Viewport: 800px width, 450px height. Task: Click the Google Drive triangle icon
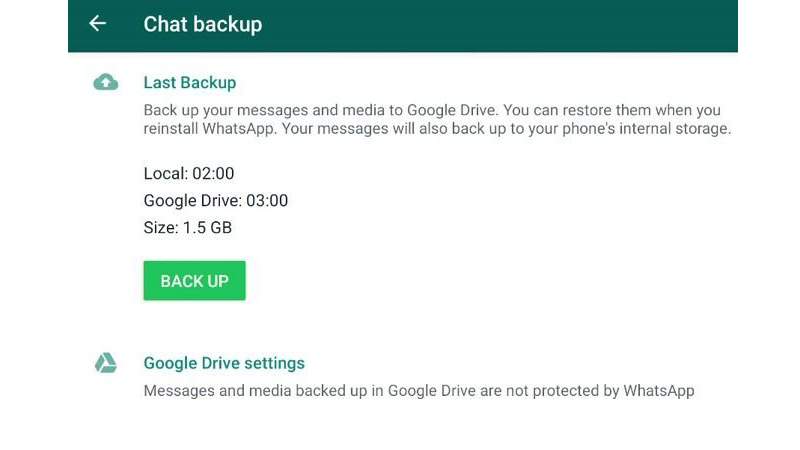[x=105, y=363]
